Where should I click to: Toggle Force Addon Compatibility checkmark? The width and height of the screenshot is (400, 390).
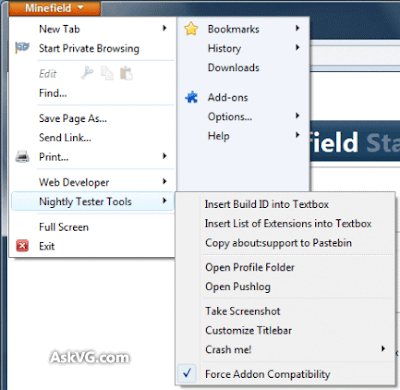[x=187, y=373]
